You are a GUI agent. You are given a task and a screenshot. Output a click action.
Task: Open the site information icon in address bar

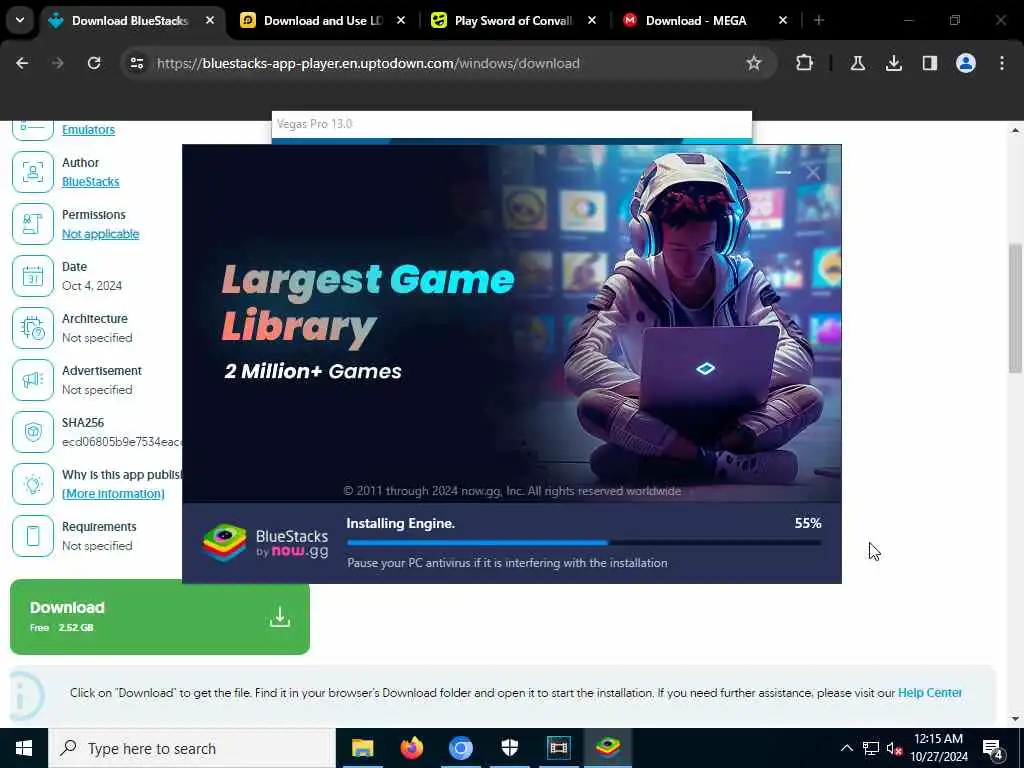pos(136,63)
